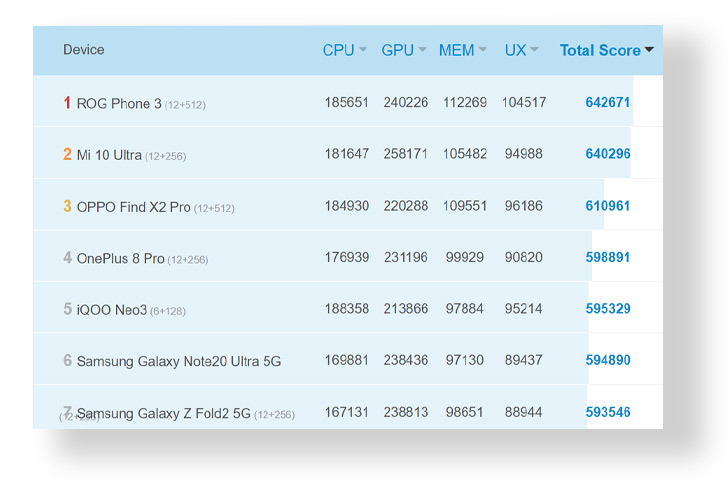728x494 pixels.
Task: Click the orange rank number 2
Action: (67, 154)
